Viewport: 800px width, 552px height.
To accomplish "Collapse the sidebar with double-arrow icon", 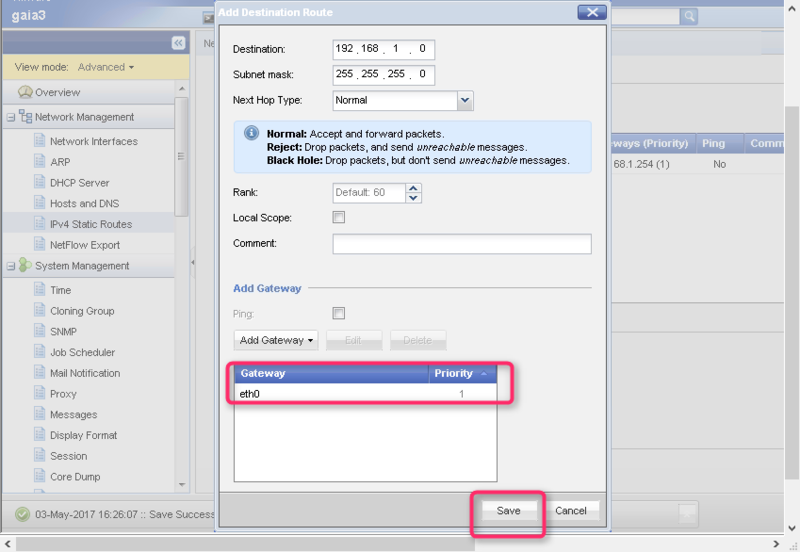I will pos(178,43).
